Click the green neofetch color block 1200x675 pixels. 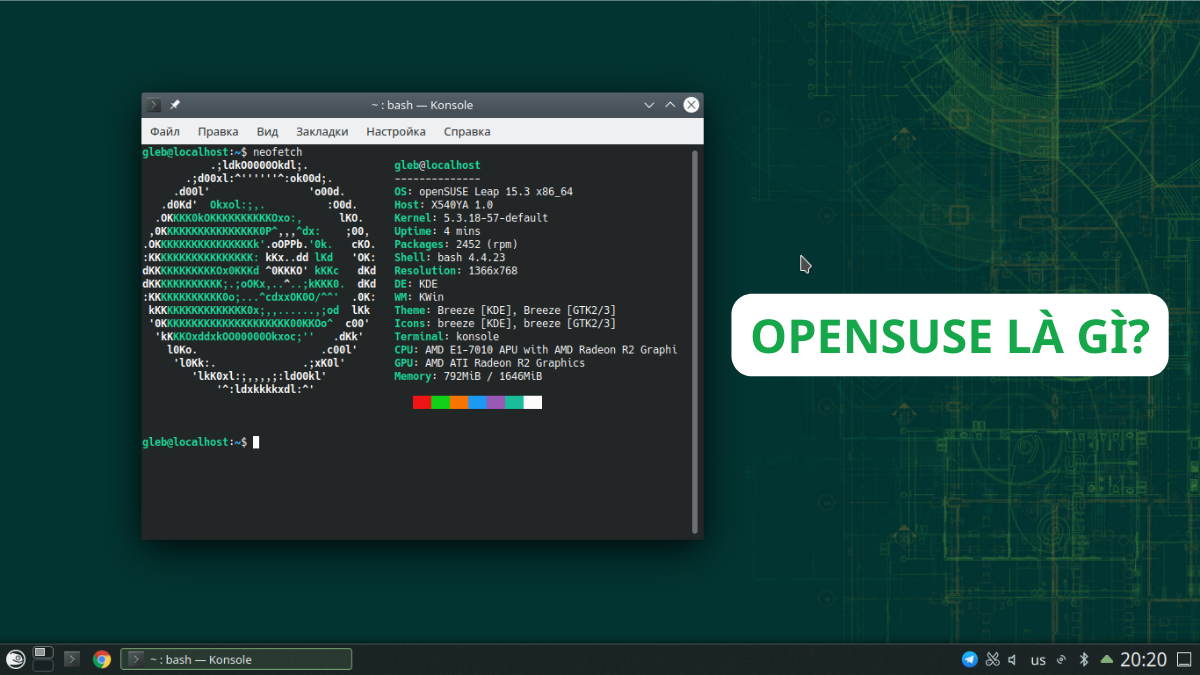pyautogui.click(x=441, y=402)
